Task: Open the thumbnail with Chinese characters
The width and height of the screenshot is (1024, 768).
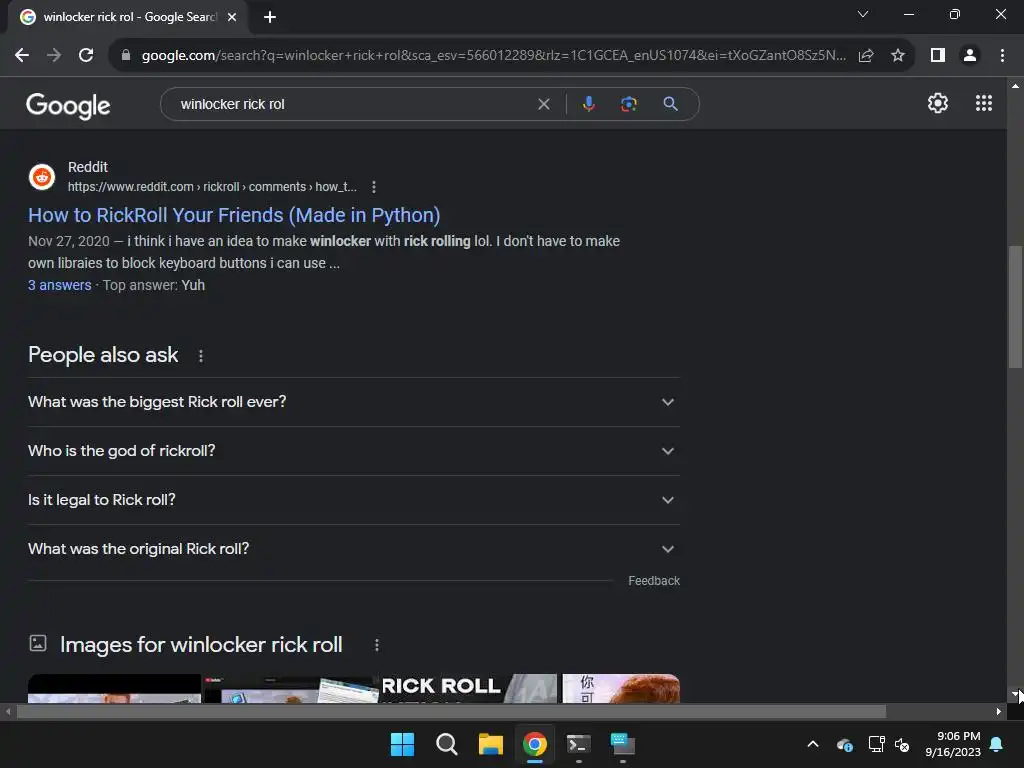Action: [621, 688]
